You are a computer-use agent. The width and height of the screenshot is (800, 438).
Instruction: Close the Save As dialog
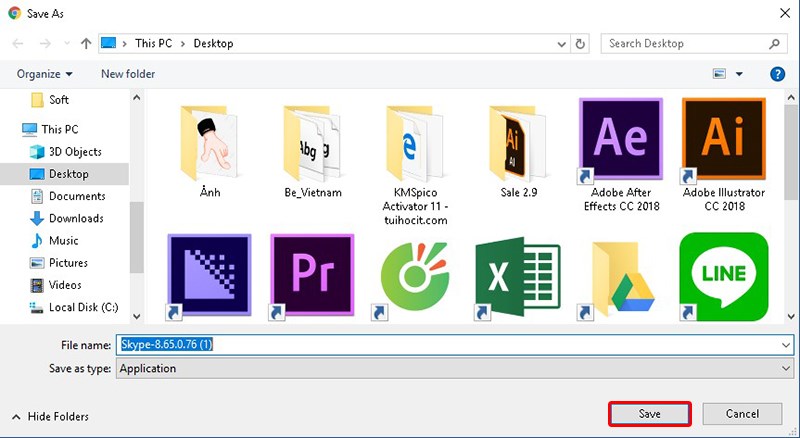tap(785, 13)
